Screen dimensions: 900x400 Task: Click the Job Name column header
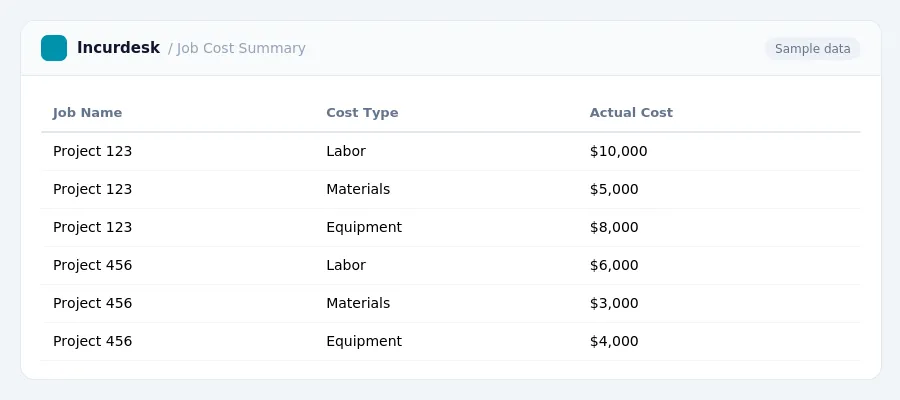click(x=87, y=112)
